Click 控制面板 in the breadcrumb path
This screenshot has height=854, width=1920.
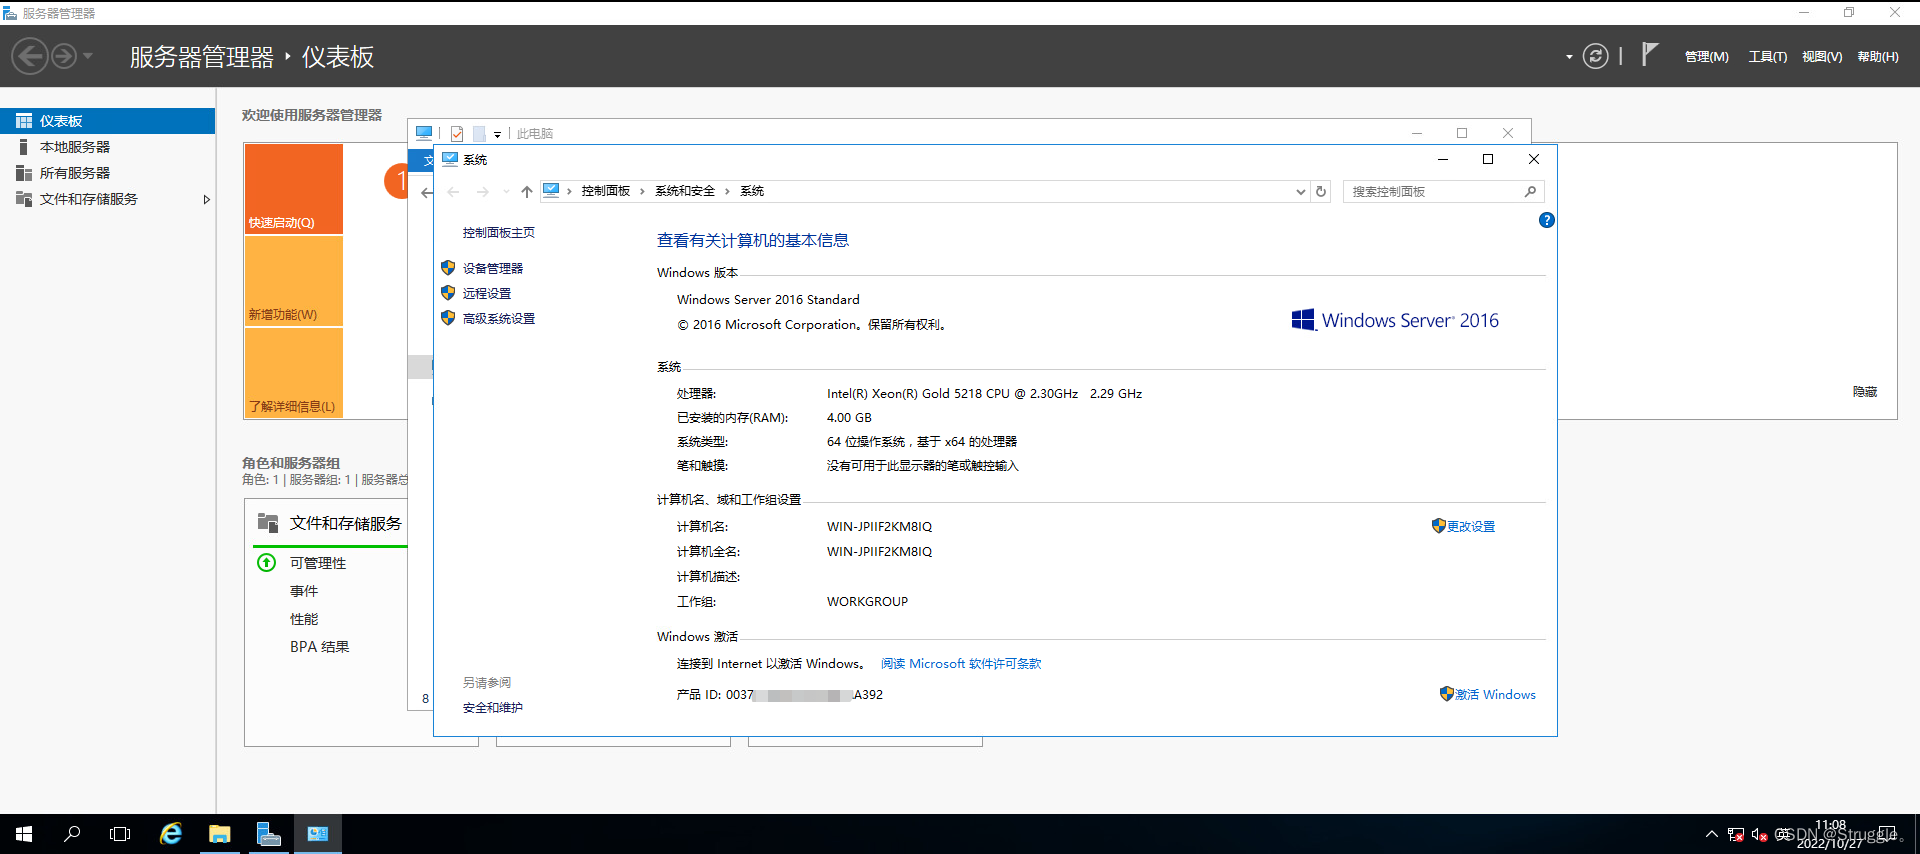(605, 191)
